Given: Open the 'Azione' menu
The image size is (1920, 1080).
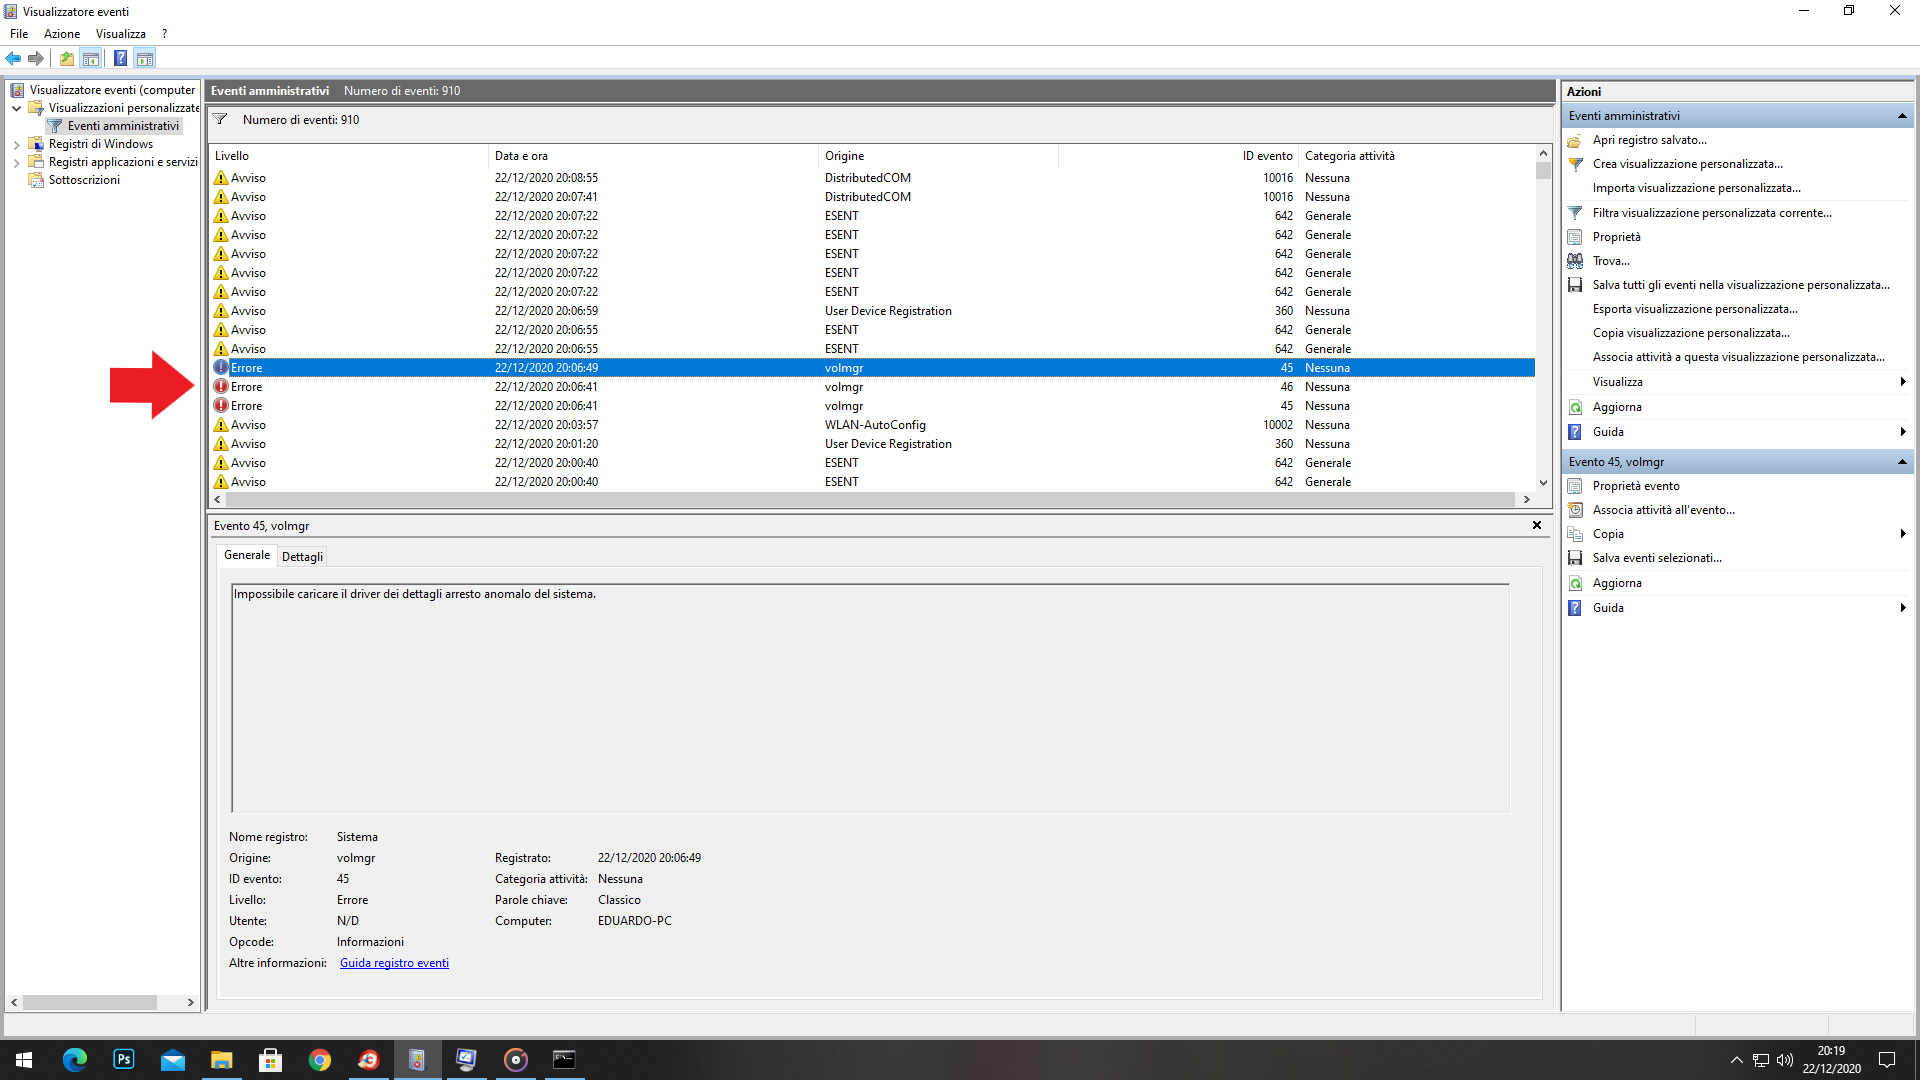Looking at the screenshot, I should point(61,34).
